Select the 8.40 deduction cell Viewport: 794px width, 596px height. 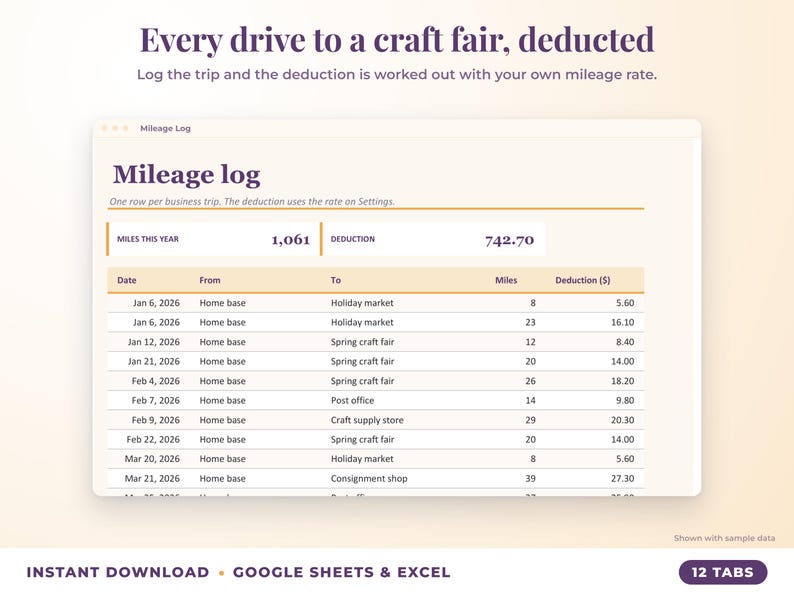(x=625, y=342)
